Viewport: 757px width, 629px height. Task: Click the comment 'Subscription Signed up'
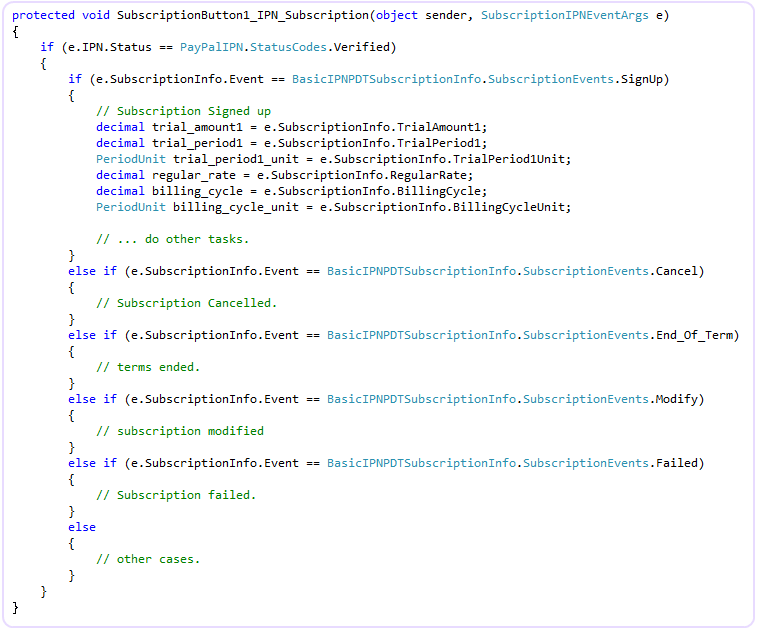point(183,112)
